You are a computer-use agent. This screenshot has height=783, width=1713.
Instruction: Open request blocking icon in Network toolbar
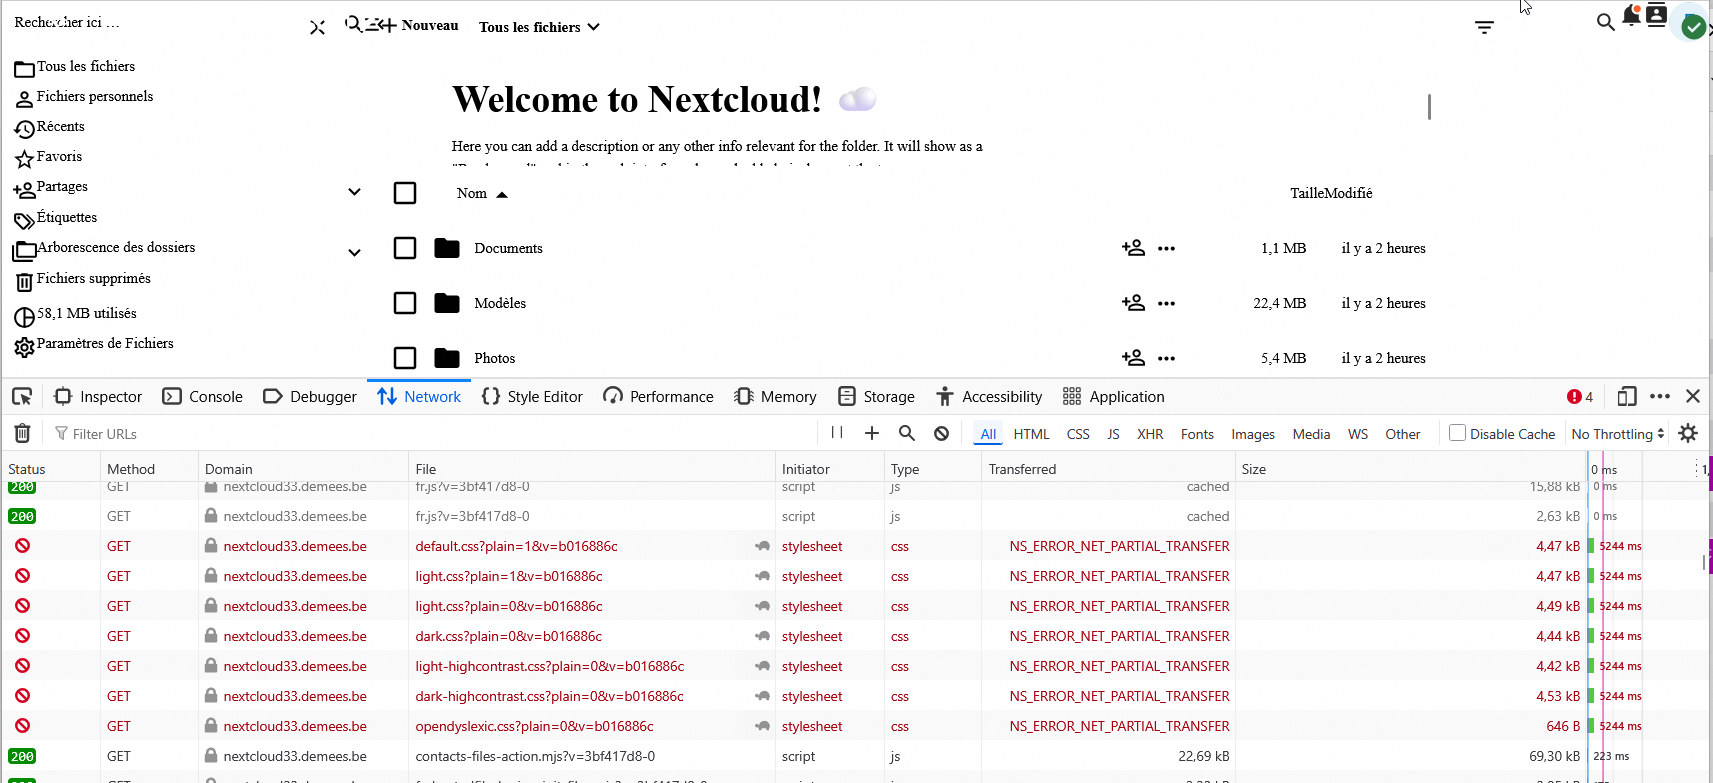point(941,433)
